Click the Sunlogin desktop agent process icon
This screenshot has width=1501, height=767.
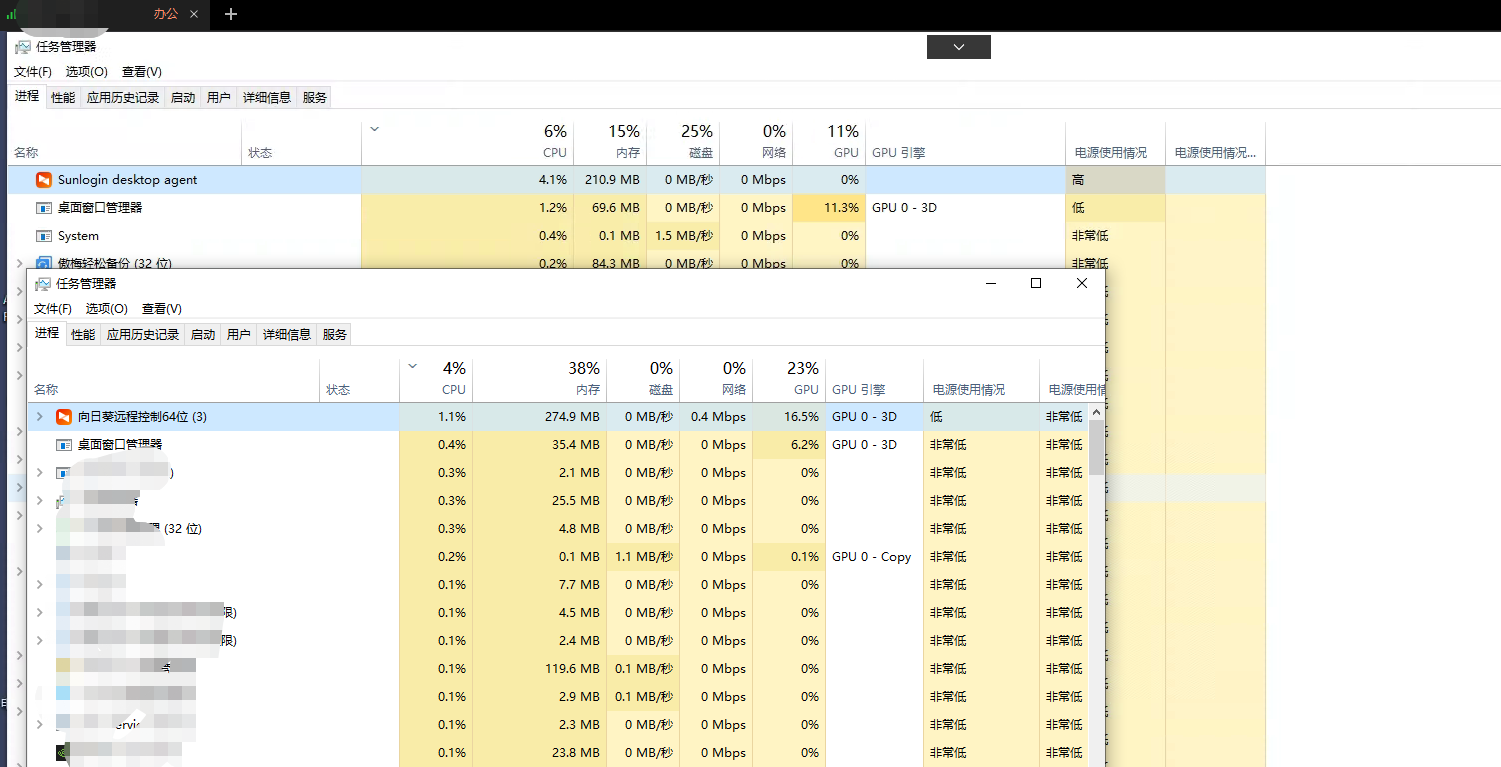point(43,180)
